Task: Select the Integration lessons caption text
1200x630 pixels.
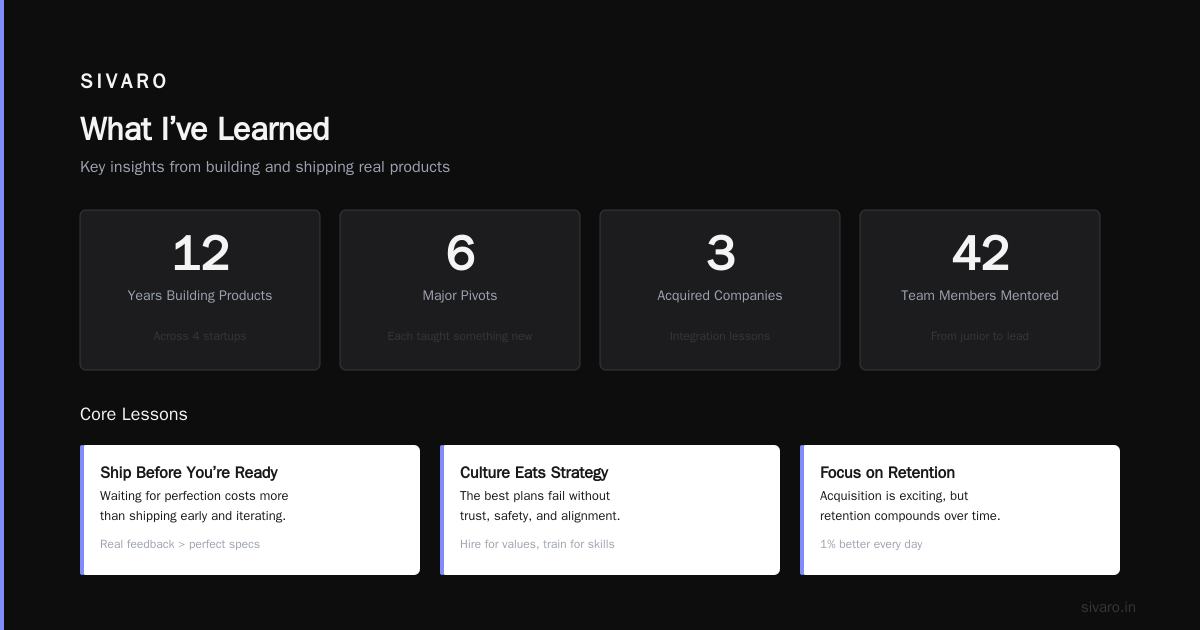Action: pyautogui.click(x=720, y=336)
